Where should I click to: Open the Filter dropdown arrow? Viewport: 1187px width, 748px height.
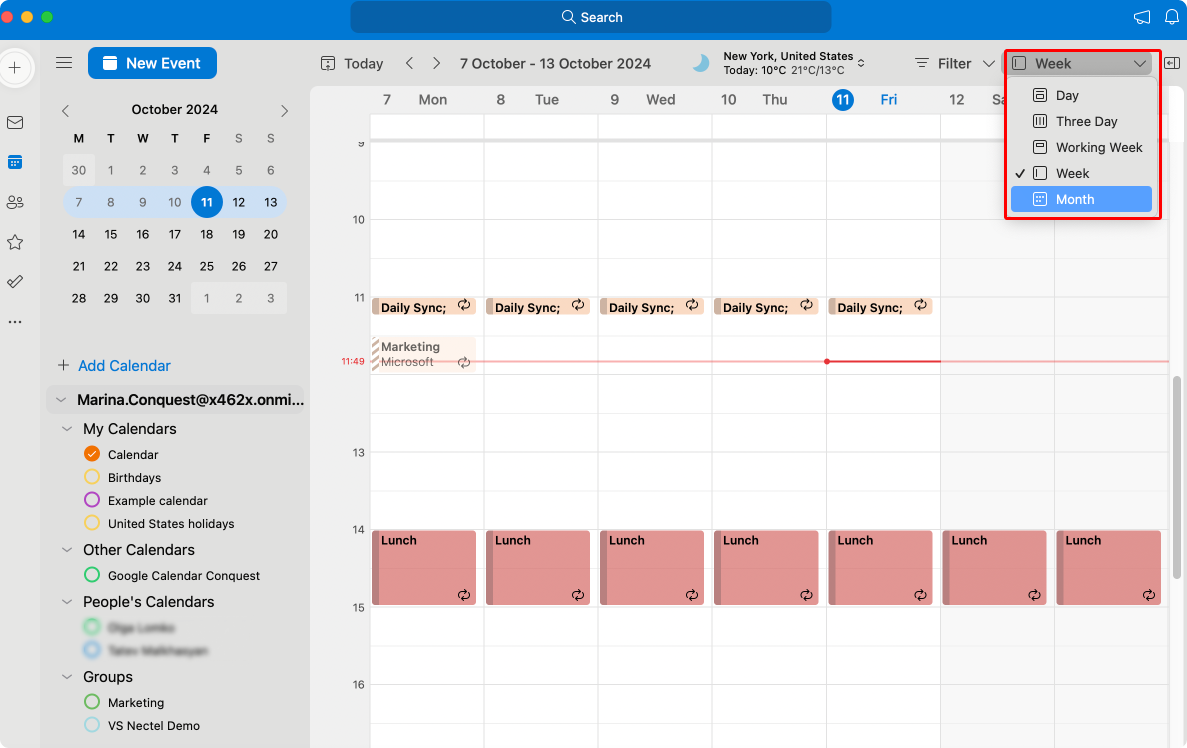click(x=989, y=64)
